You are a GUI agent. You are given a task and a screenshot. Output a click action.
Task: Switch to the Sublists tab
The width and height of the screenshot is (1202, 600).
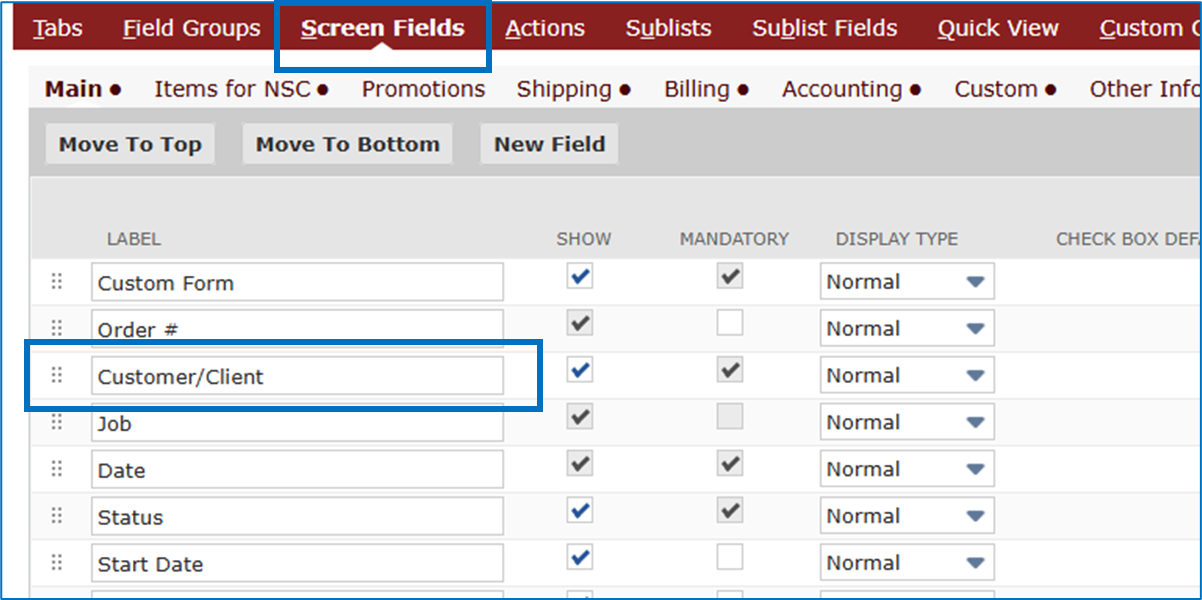pyautogui.click(x=668, y=28)
